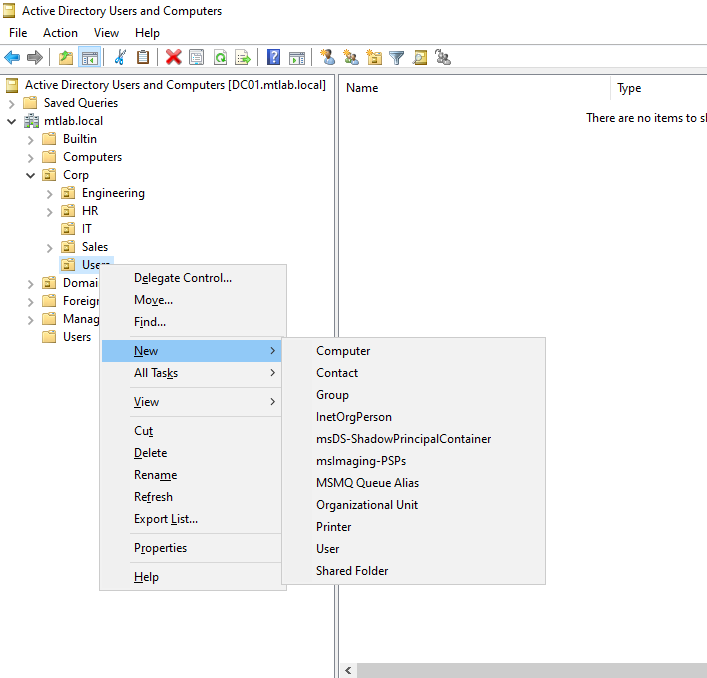The height and width of the screenshot is (678, 707).
Task: Create new Computer from submenu
Action: tap(413, 351)
